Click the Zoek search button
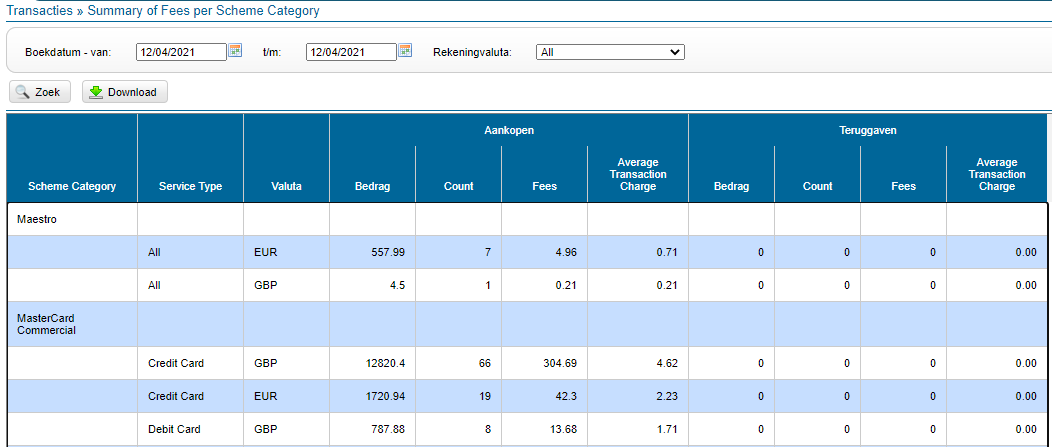Screen dimensions: 1052x447 point(39,92)
